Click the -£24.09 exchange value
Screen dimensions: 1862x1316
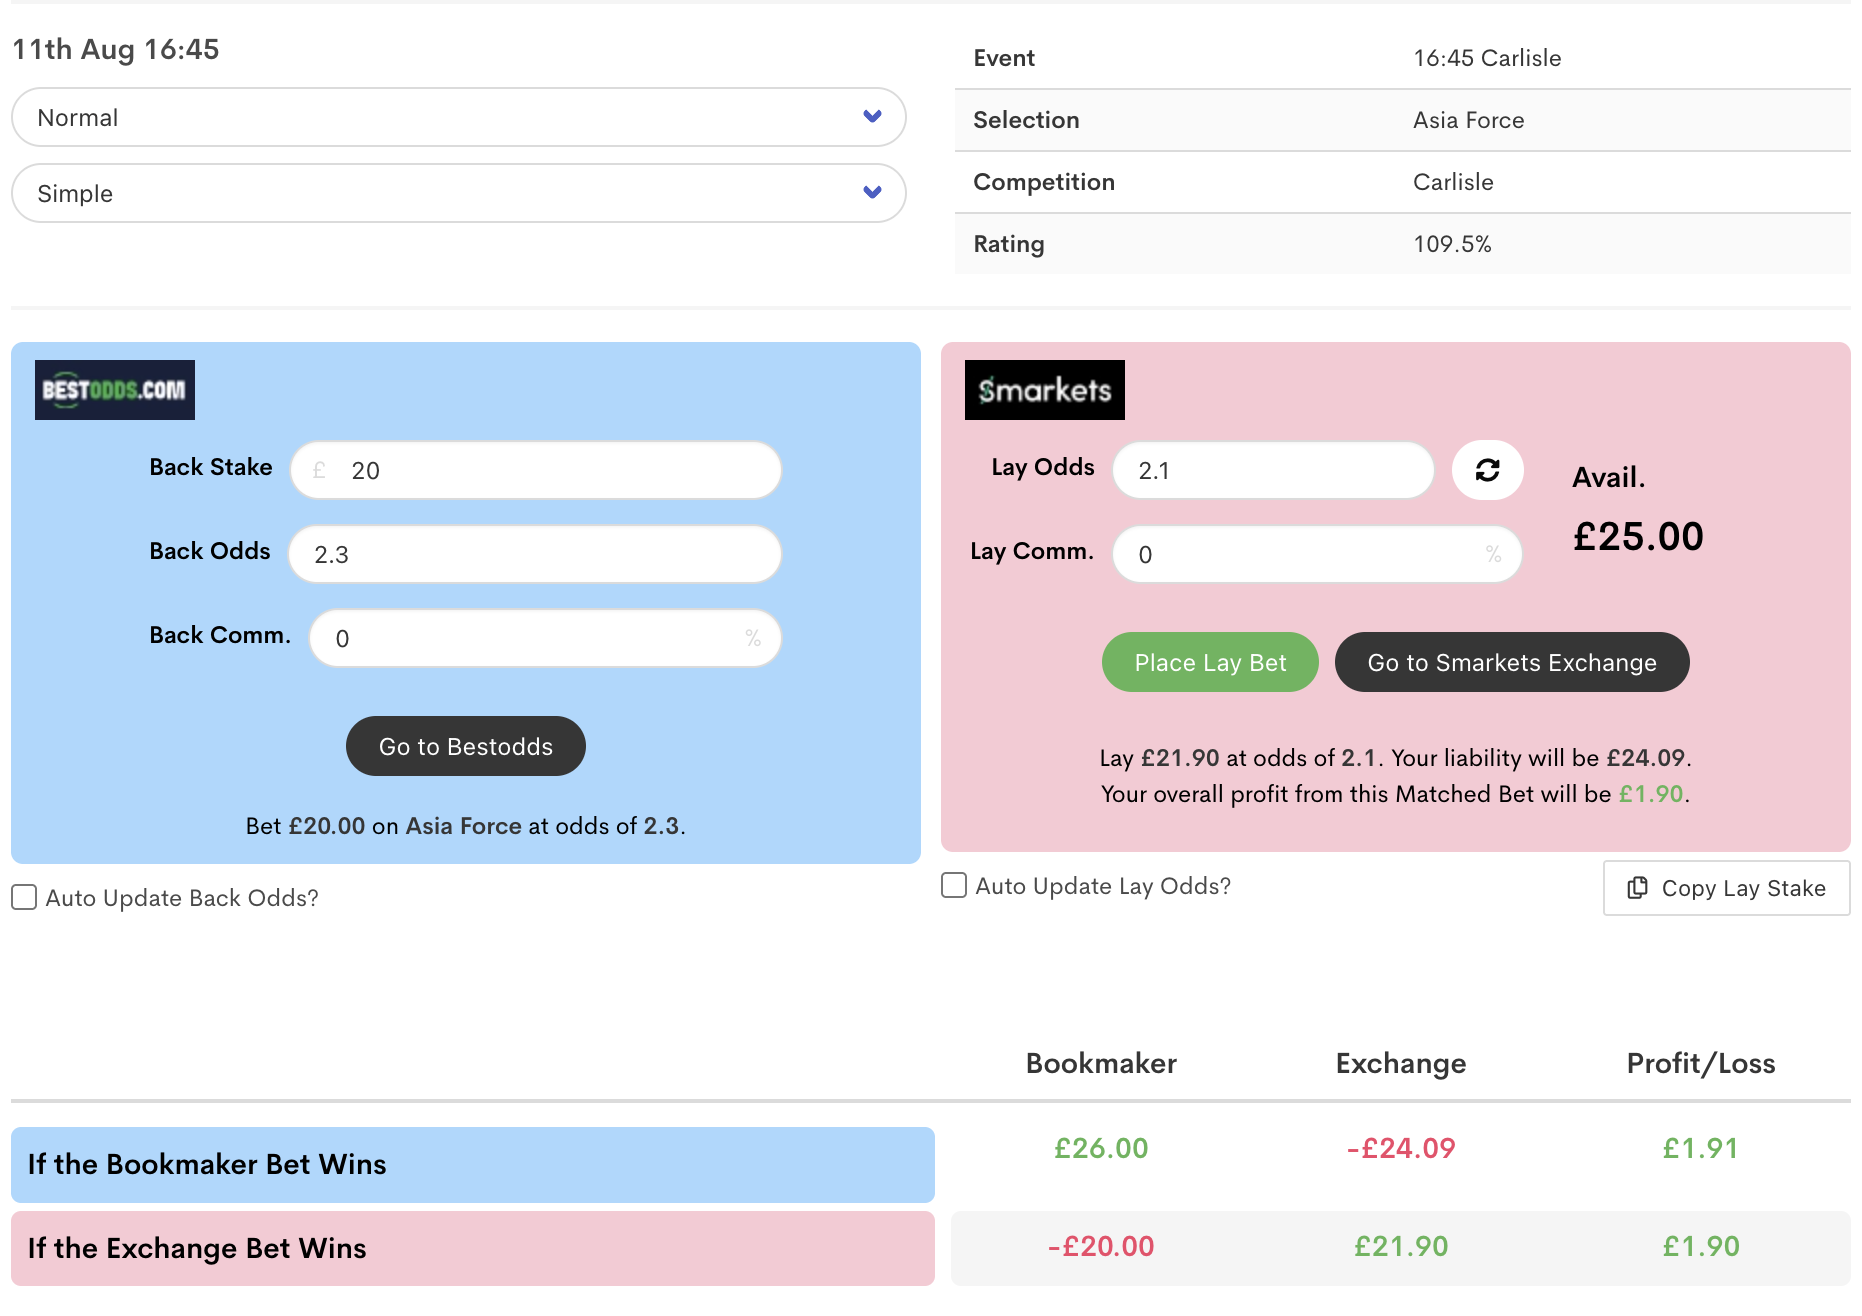click(1401, 1148)
